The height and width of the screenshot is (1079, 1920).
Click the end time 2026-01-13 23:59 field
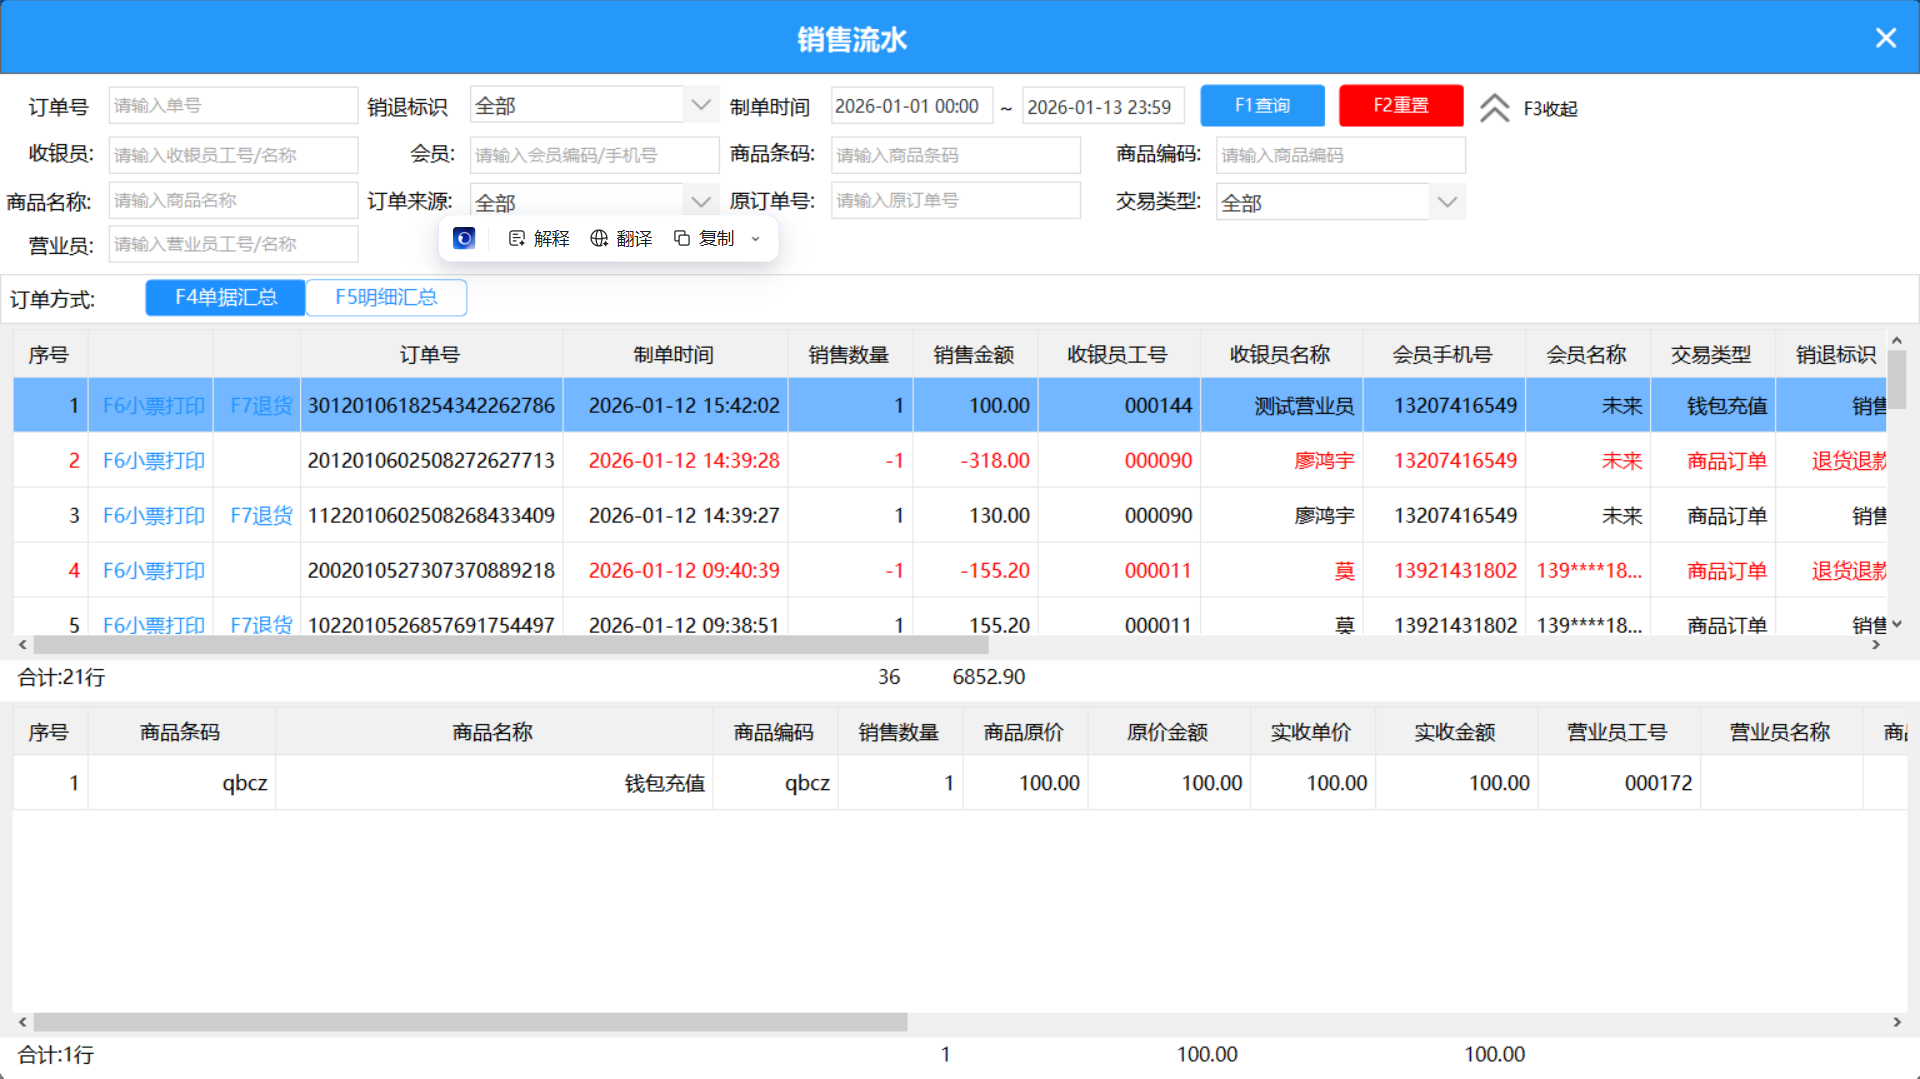[1103, 106]
